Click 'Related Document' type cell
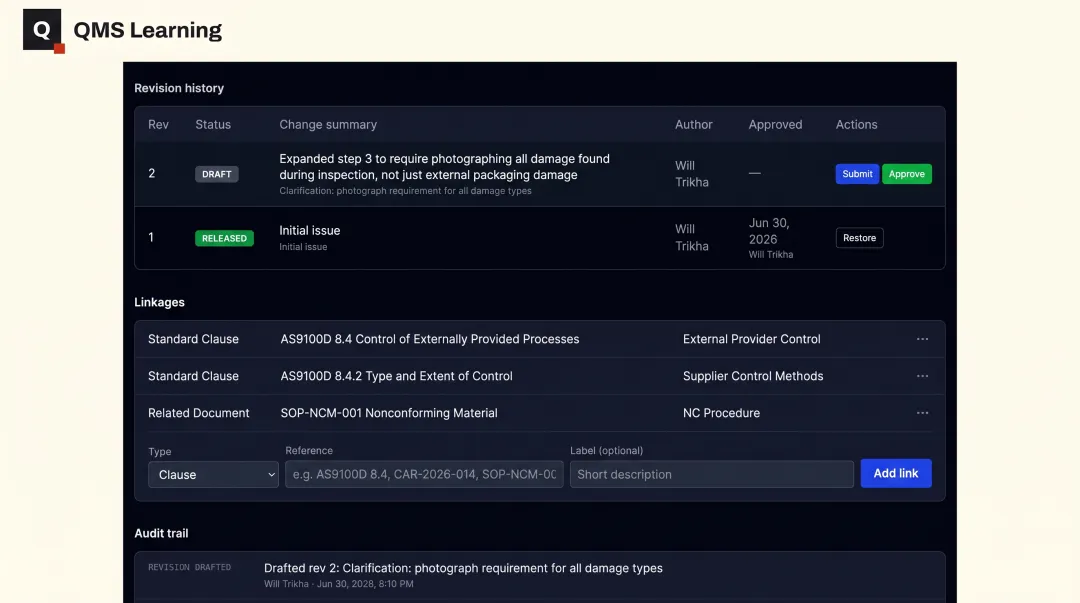 point(198,413)
